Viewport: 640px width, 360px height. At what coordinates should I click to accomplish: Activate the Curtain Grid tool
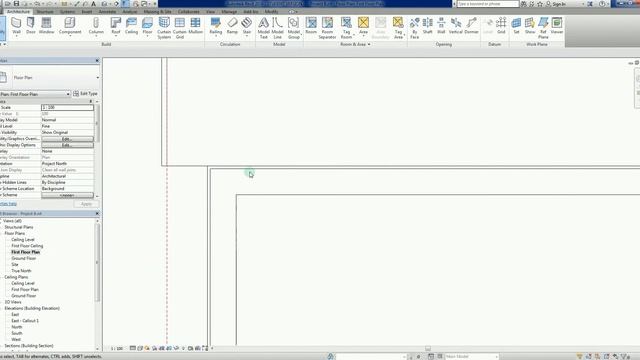click(x=180, y=28)
